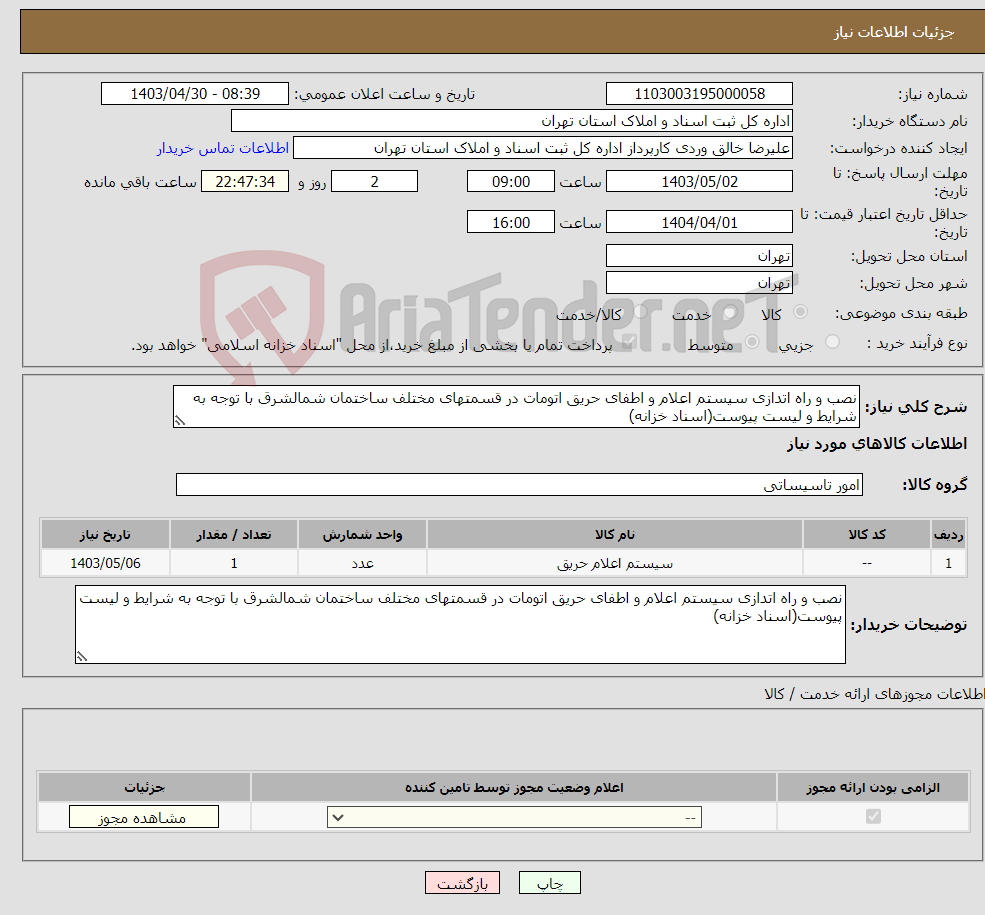The height and width of the screenshot is (915, 985).
Task: Select the کالا/خدمت radio button
Action: point(640,311)
